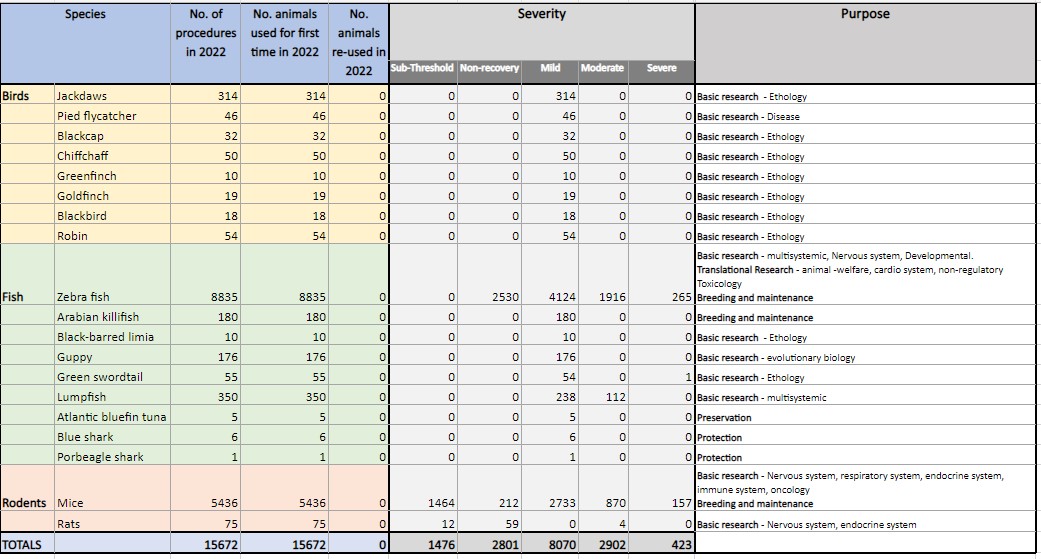Select the Atlantic bluefin tuna cell
This screenshot has width=1041, height=559.
(112, 416)
